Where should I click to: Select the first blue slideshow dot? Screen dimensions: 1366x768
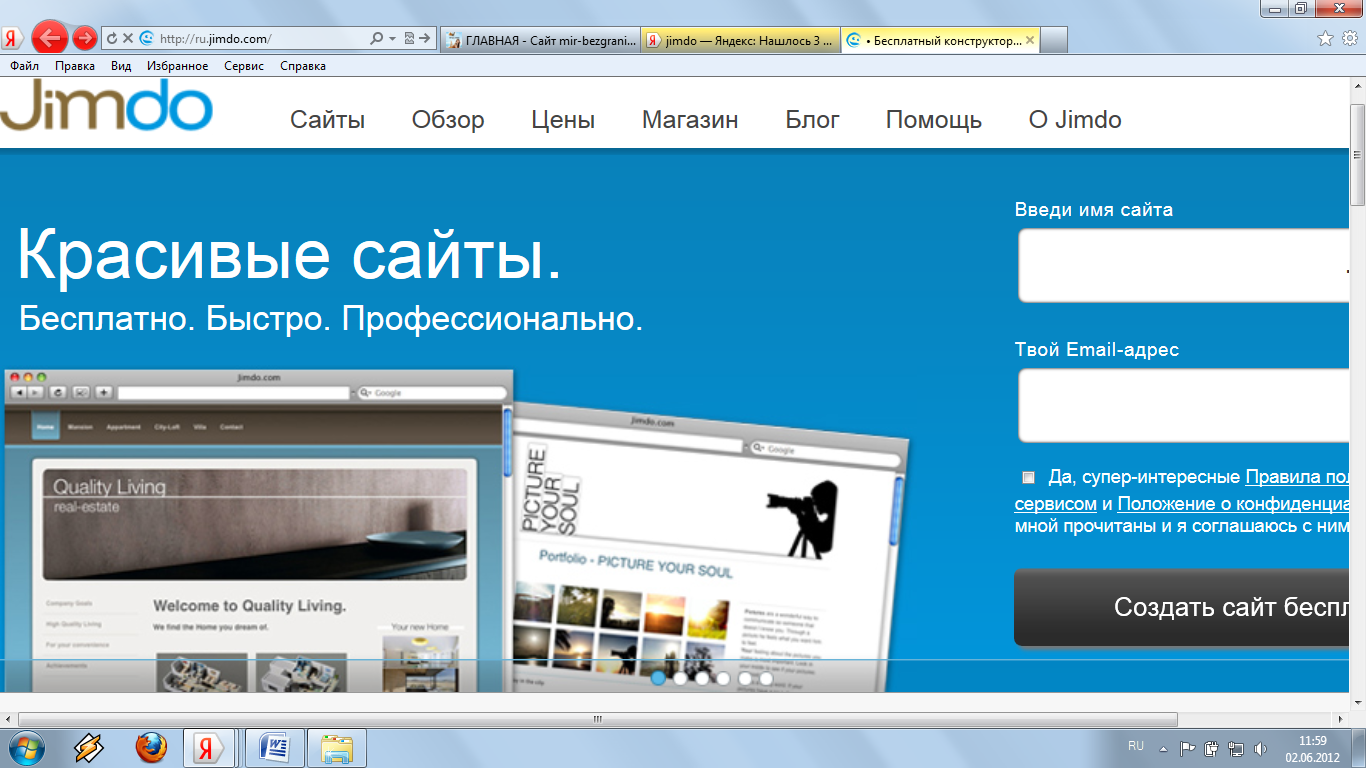click(658, 678)
